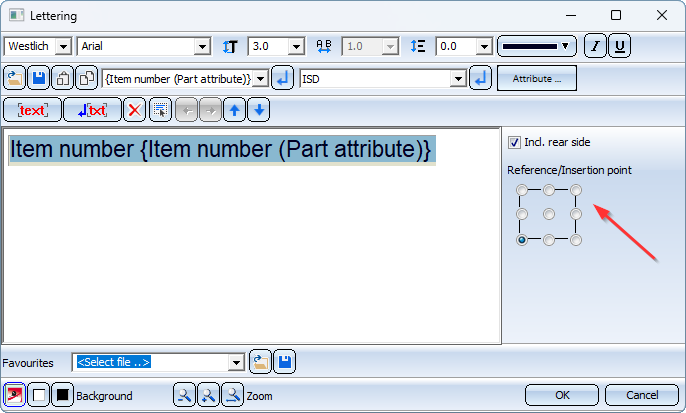
Task: Click the lock/single part attribute icon
Action: (63, 79)
